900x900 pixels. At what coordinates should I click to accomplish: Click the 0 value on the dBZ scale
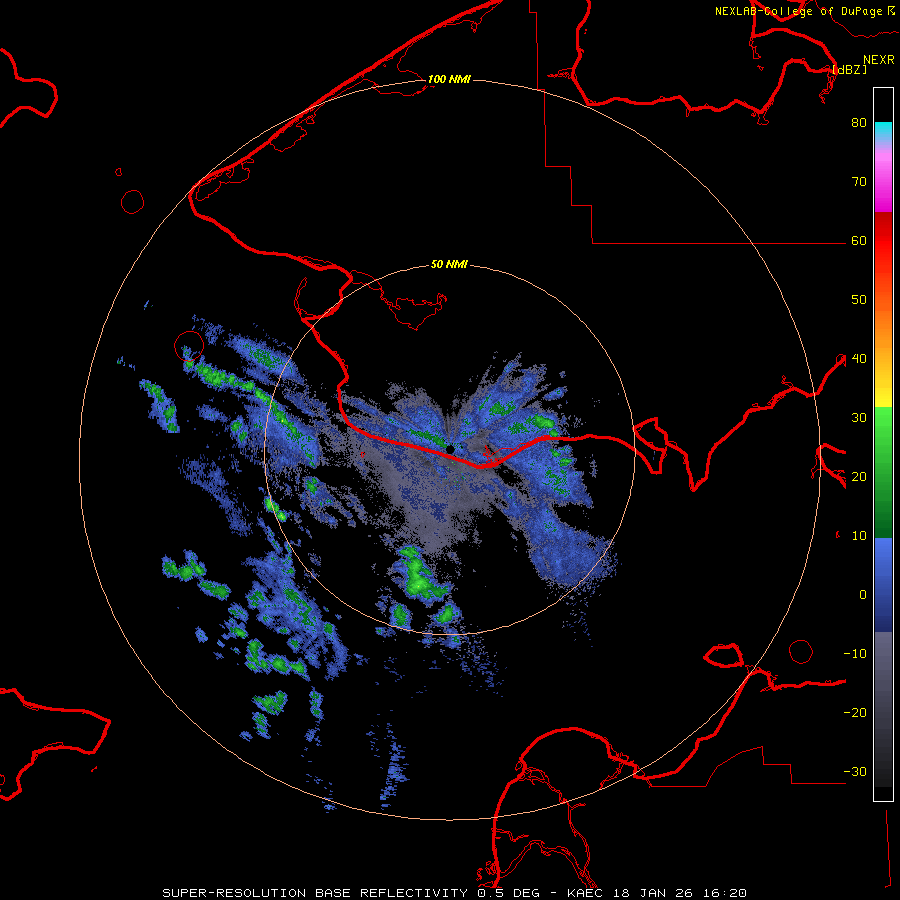(863, 595)
